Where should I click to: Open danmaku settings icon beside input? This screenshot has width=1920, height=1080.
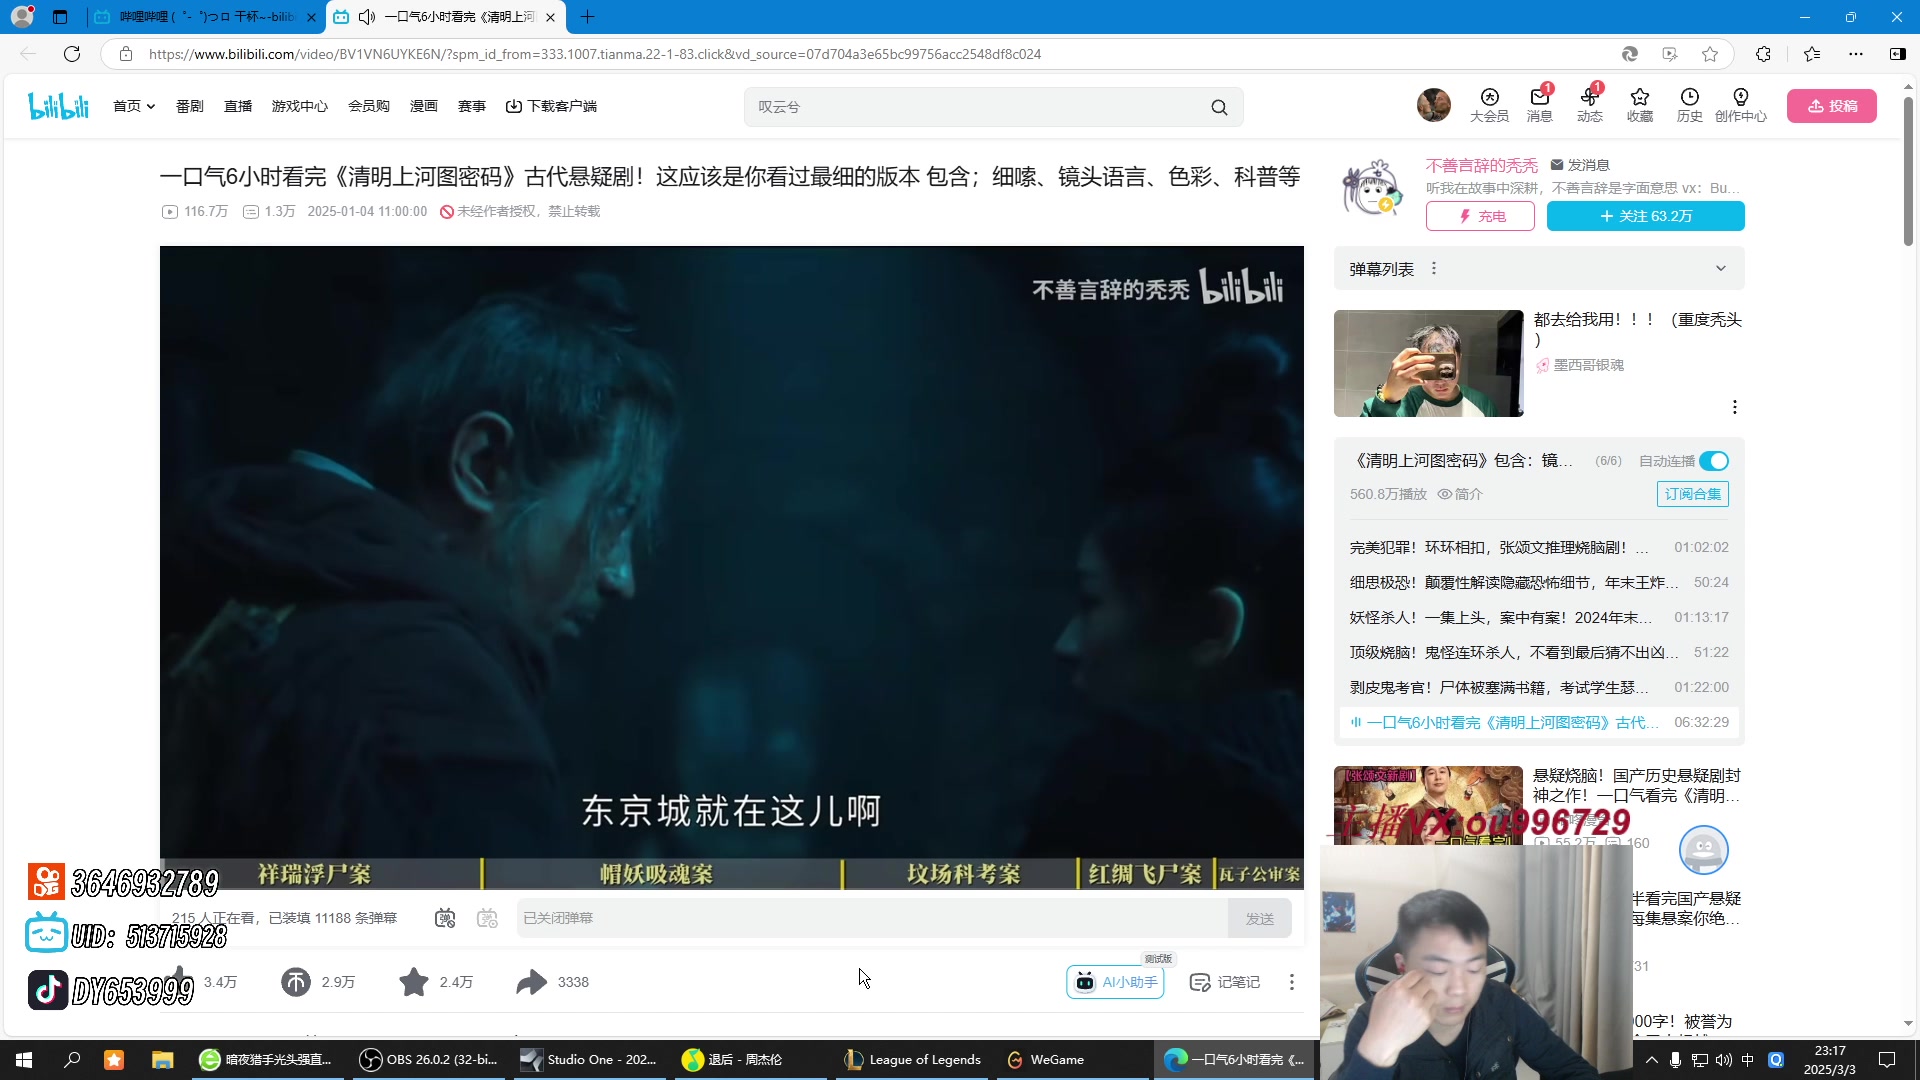click(487, 918)
